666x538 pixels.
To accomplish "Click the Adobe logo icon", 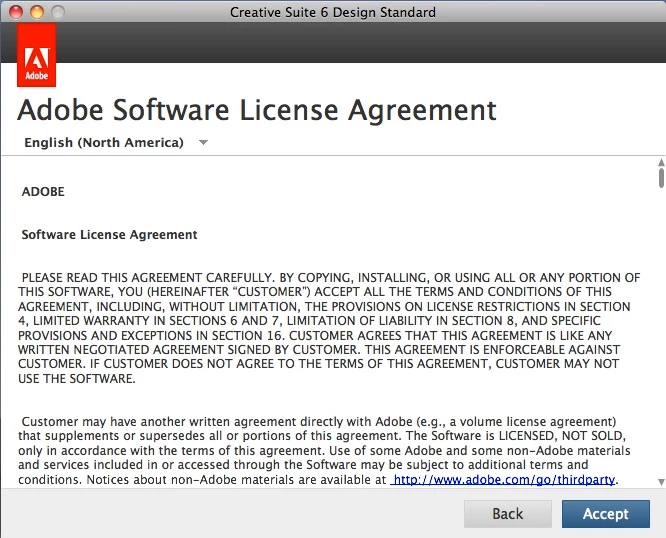I will click(37, 55).
